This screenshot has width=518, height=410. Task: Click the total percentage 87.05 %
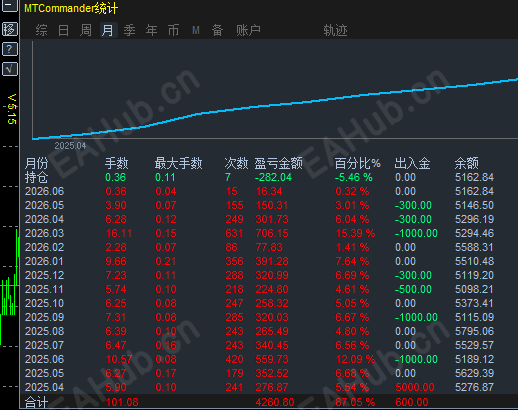355,402
